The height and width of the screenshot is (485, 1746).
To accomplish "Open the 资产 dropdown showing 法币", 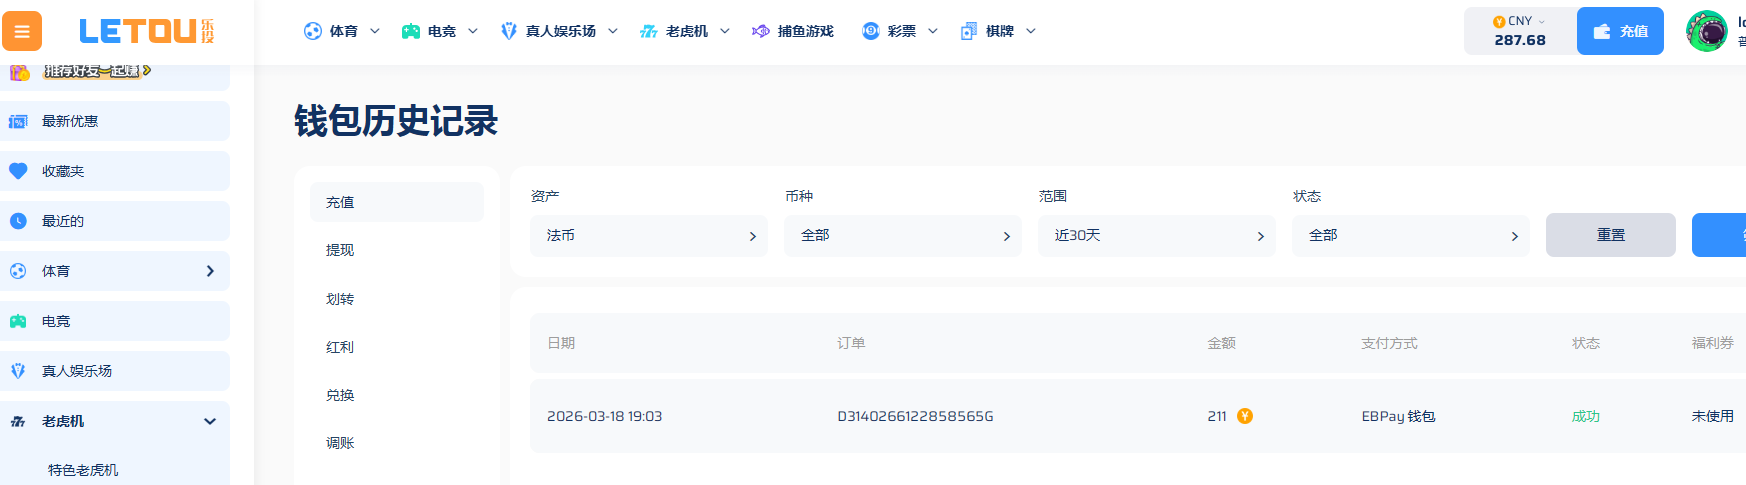I will (649, 236).
